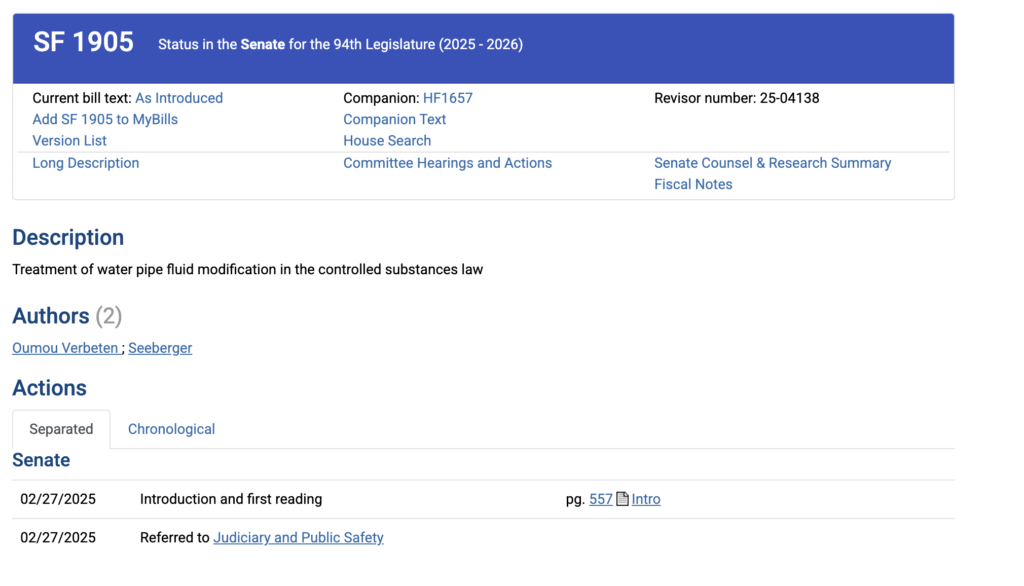View the Companion Text
The width and height of the screenshot is (1024, 586).
pos(394,119)
